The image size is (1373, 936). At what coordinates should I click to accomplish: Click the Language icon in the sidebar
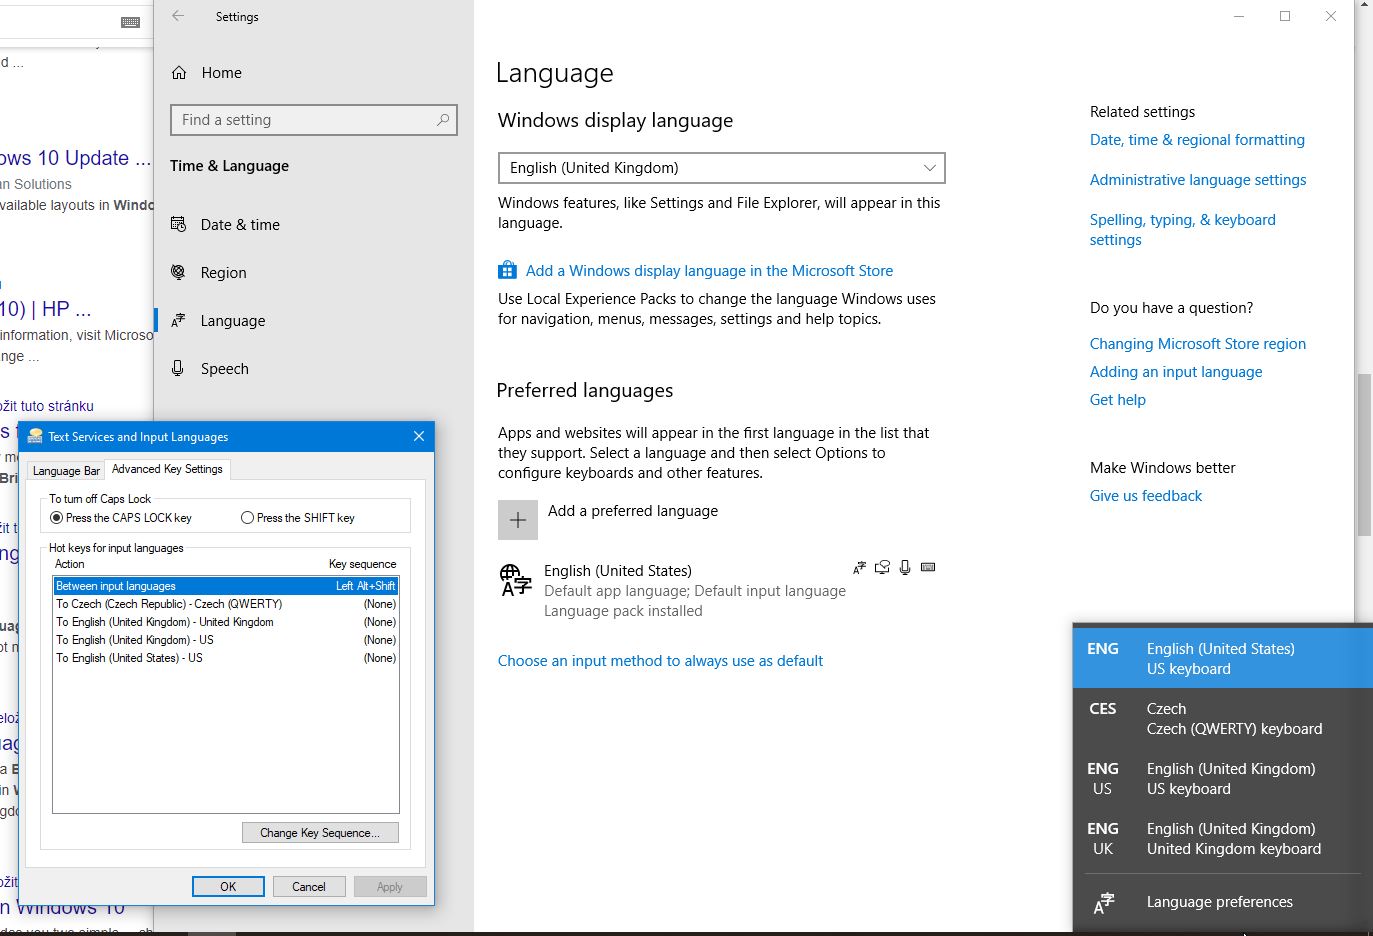(x=179, y=321)
